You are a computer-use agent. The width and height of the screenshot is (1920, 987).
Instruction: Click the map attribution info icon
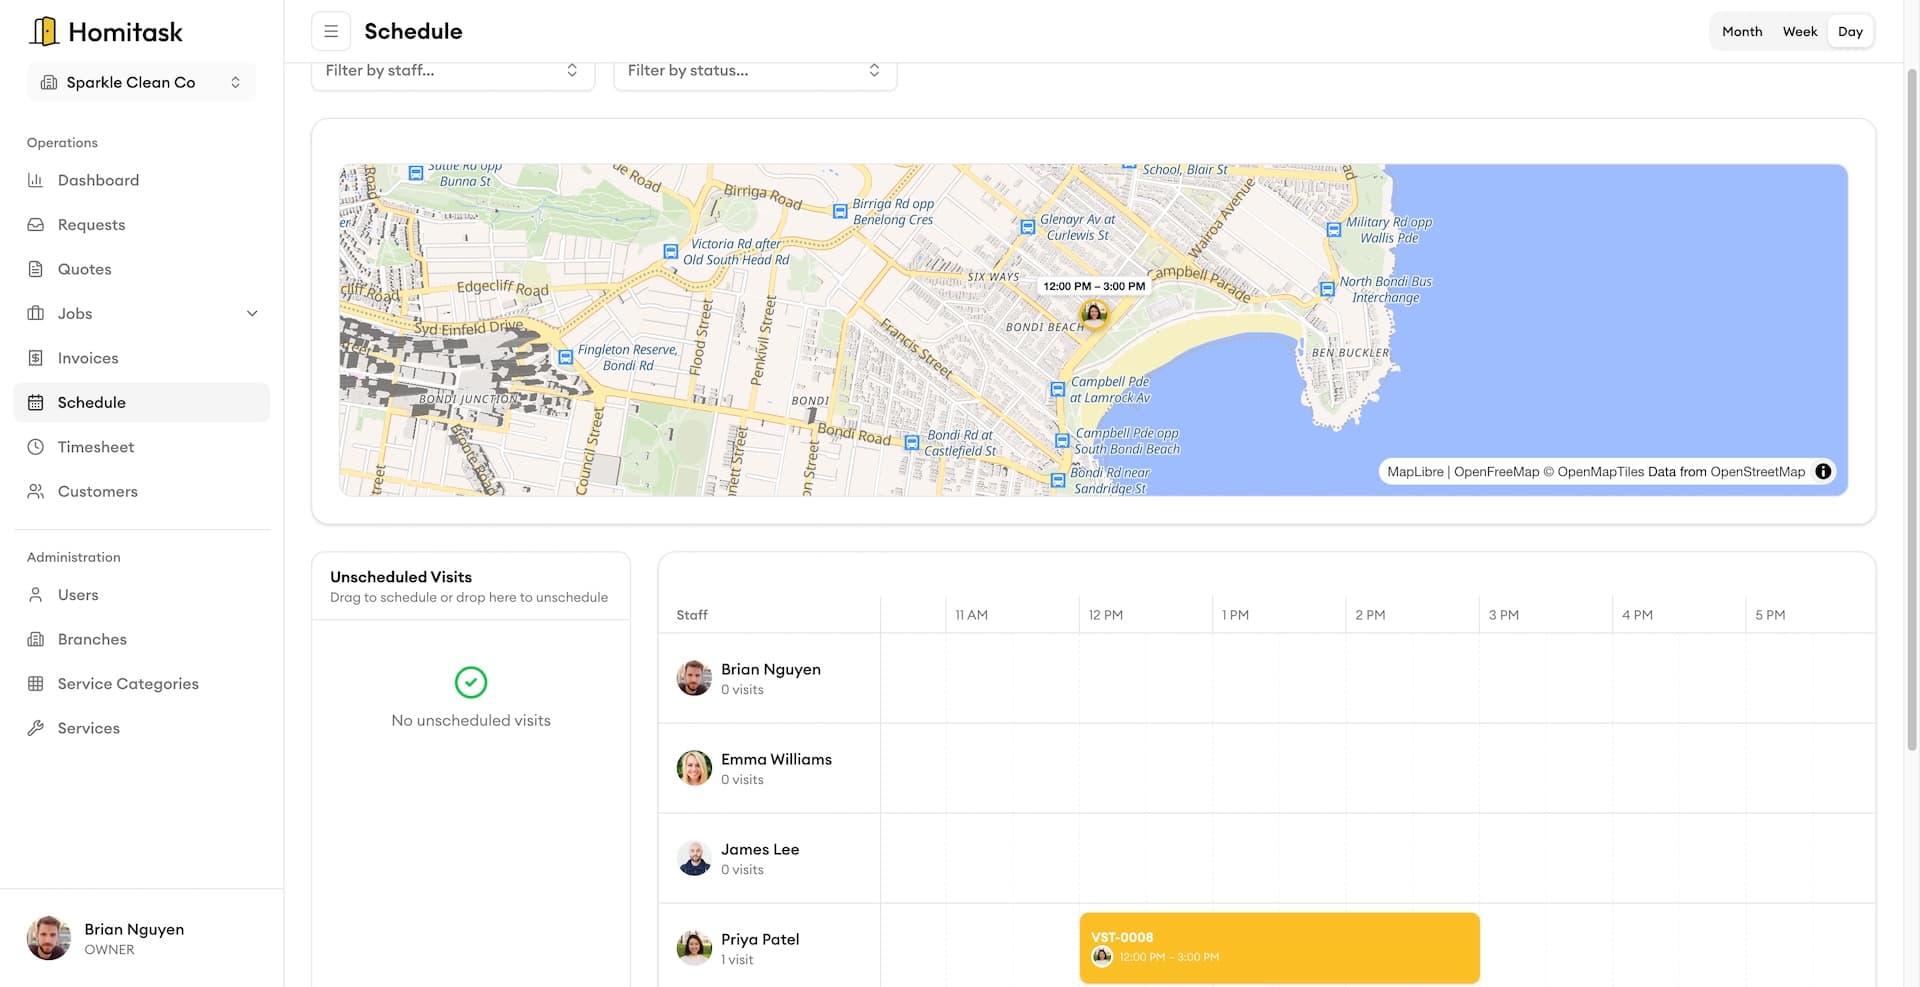pyautogui.click(x=1823, y=471)
